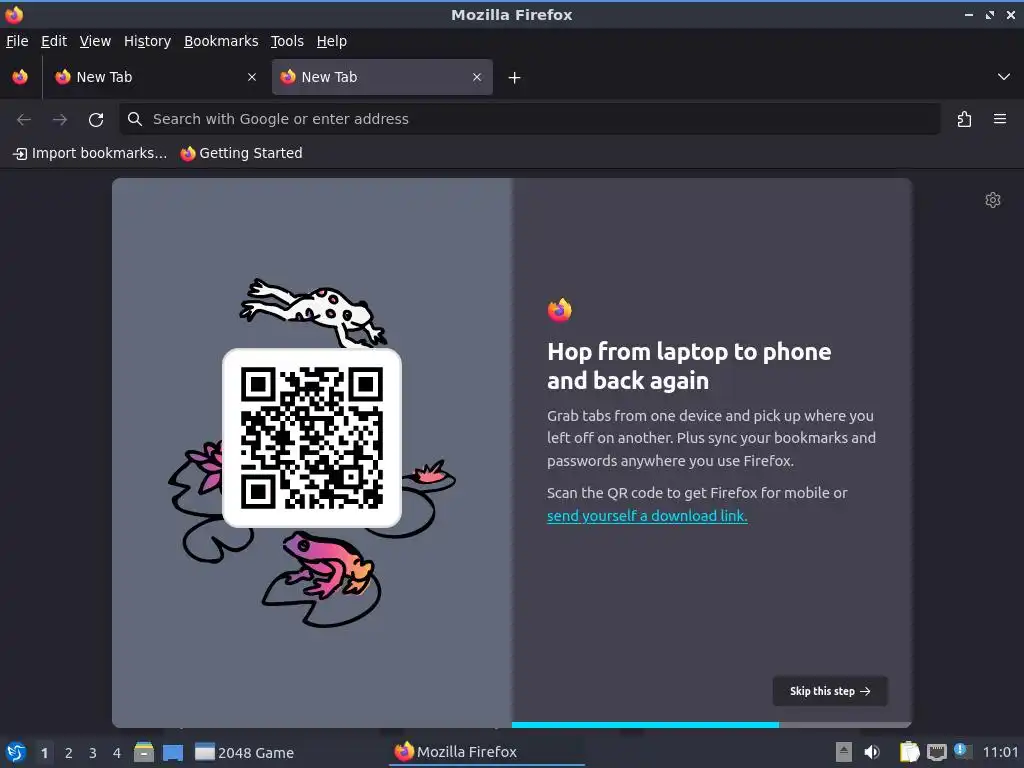Click the send yourself a download link
1024x768 pixels.
647,516
